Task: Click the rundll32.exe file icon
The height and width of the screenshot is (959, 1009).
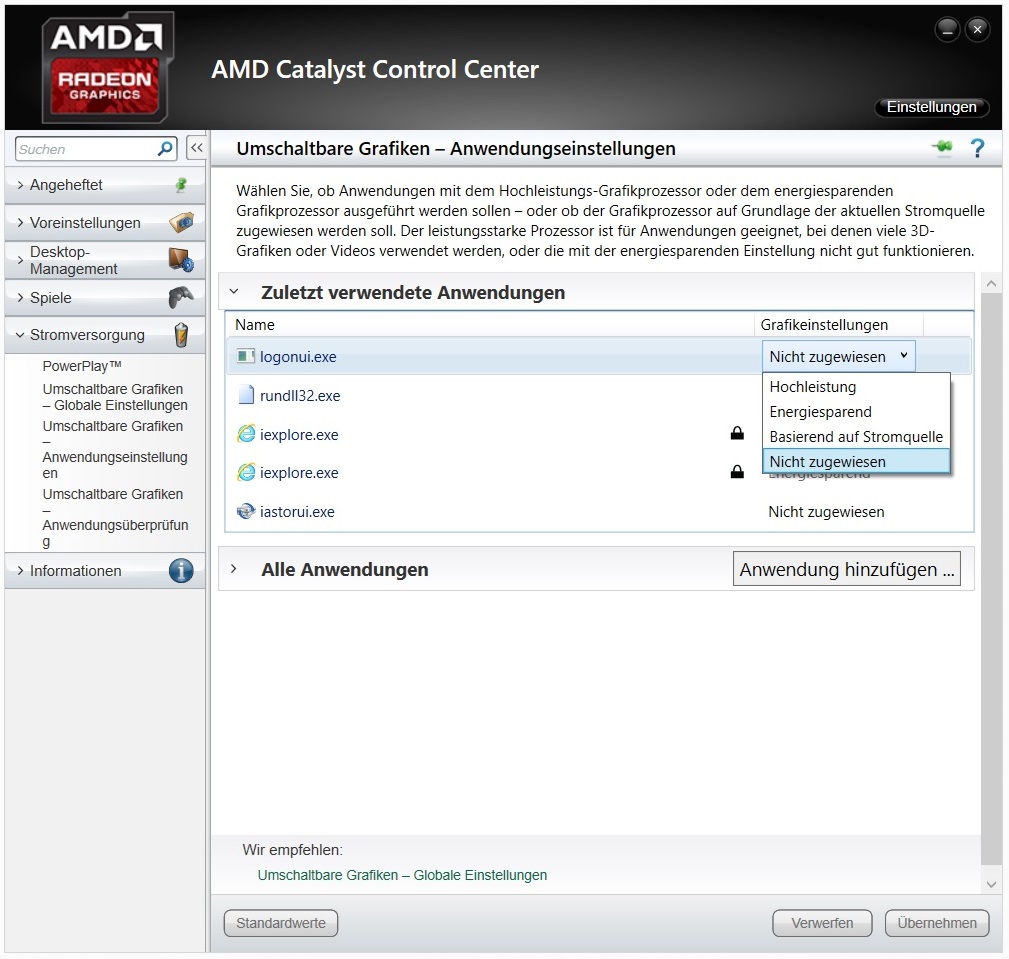Action: 246,395
